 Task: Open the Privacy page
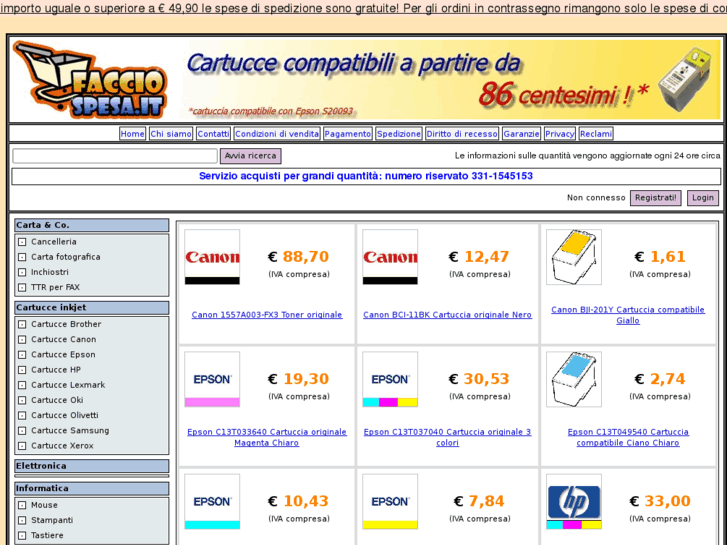pos(560,134)
